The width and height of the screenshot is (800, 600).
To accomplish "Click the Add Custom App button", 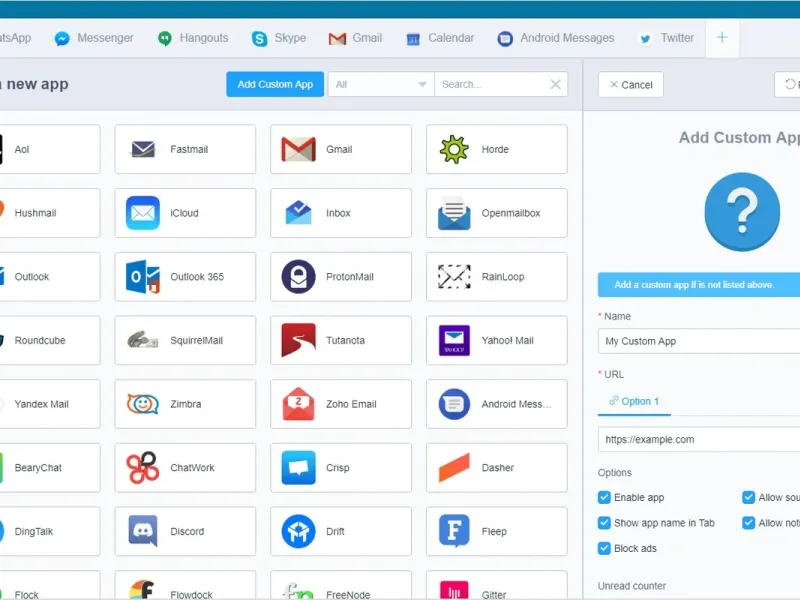I will tap(275, 84).
